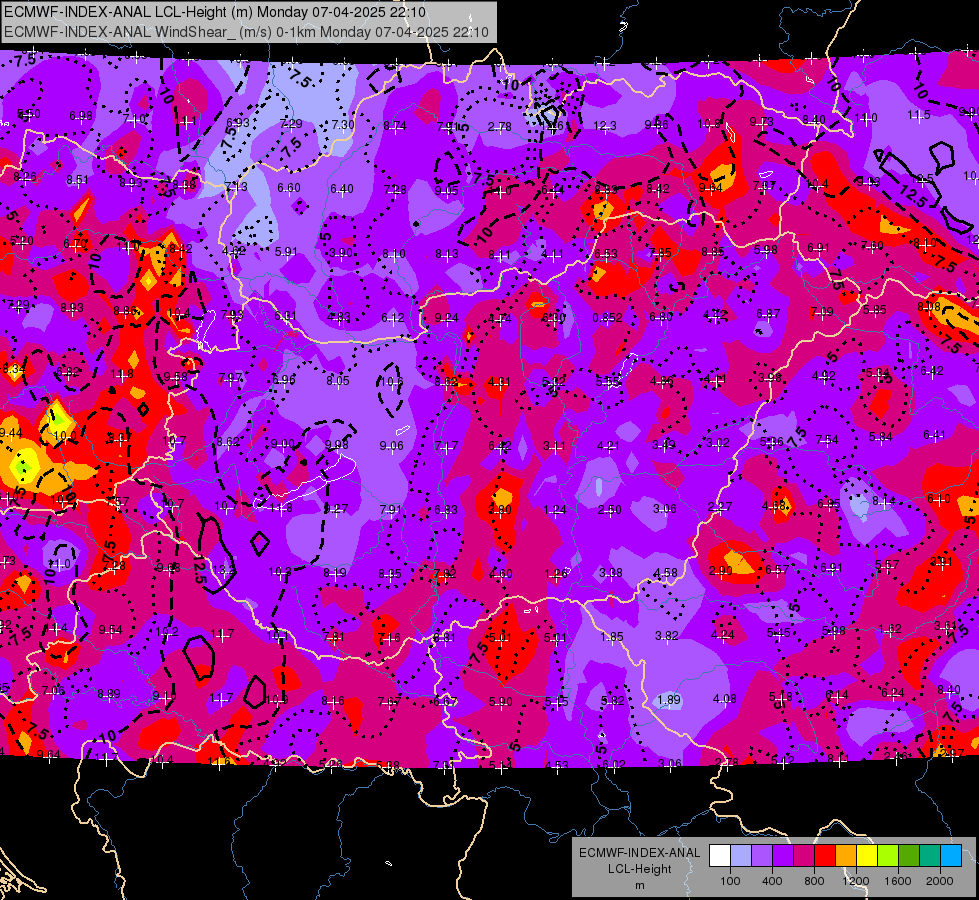Click the wind shear value 2.50
979x900 pixels.
[609, 510]
